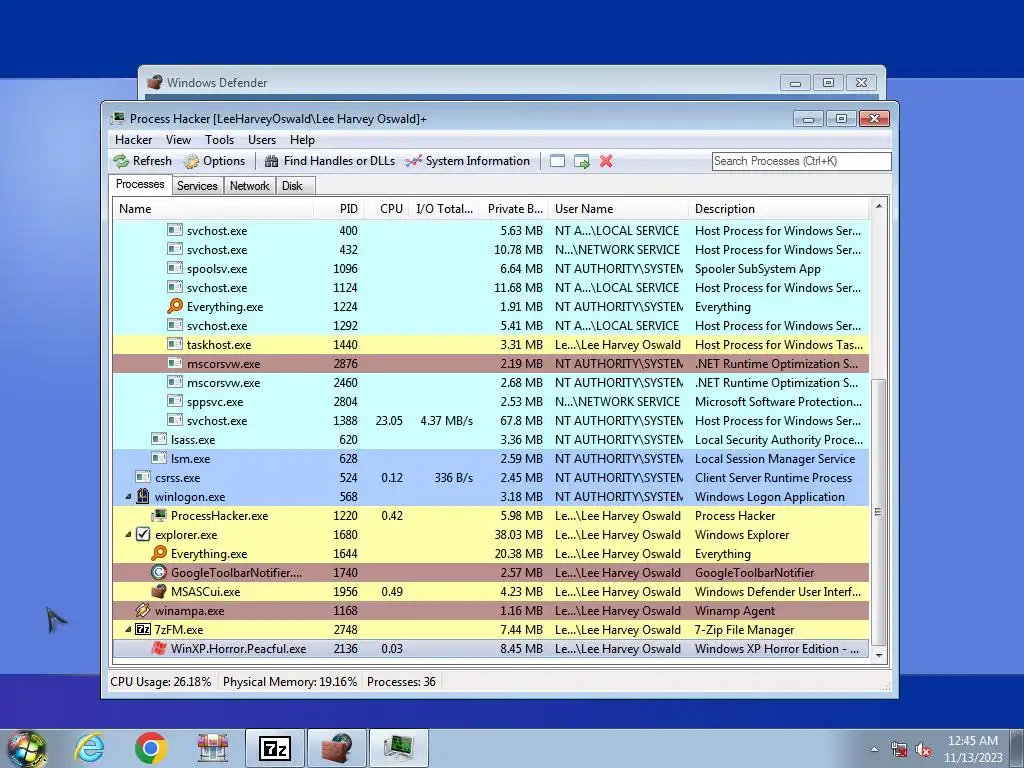Select mscorsvw.exe row with PID 2876
Screen dimensions: 1024x768
[x=490, y=364]
